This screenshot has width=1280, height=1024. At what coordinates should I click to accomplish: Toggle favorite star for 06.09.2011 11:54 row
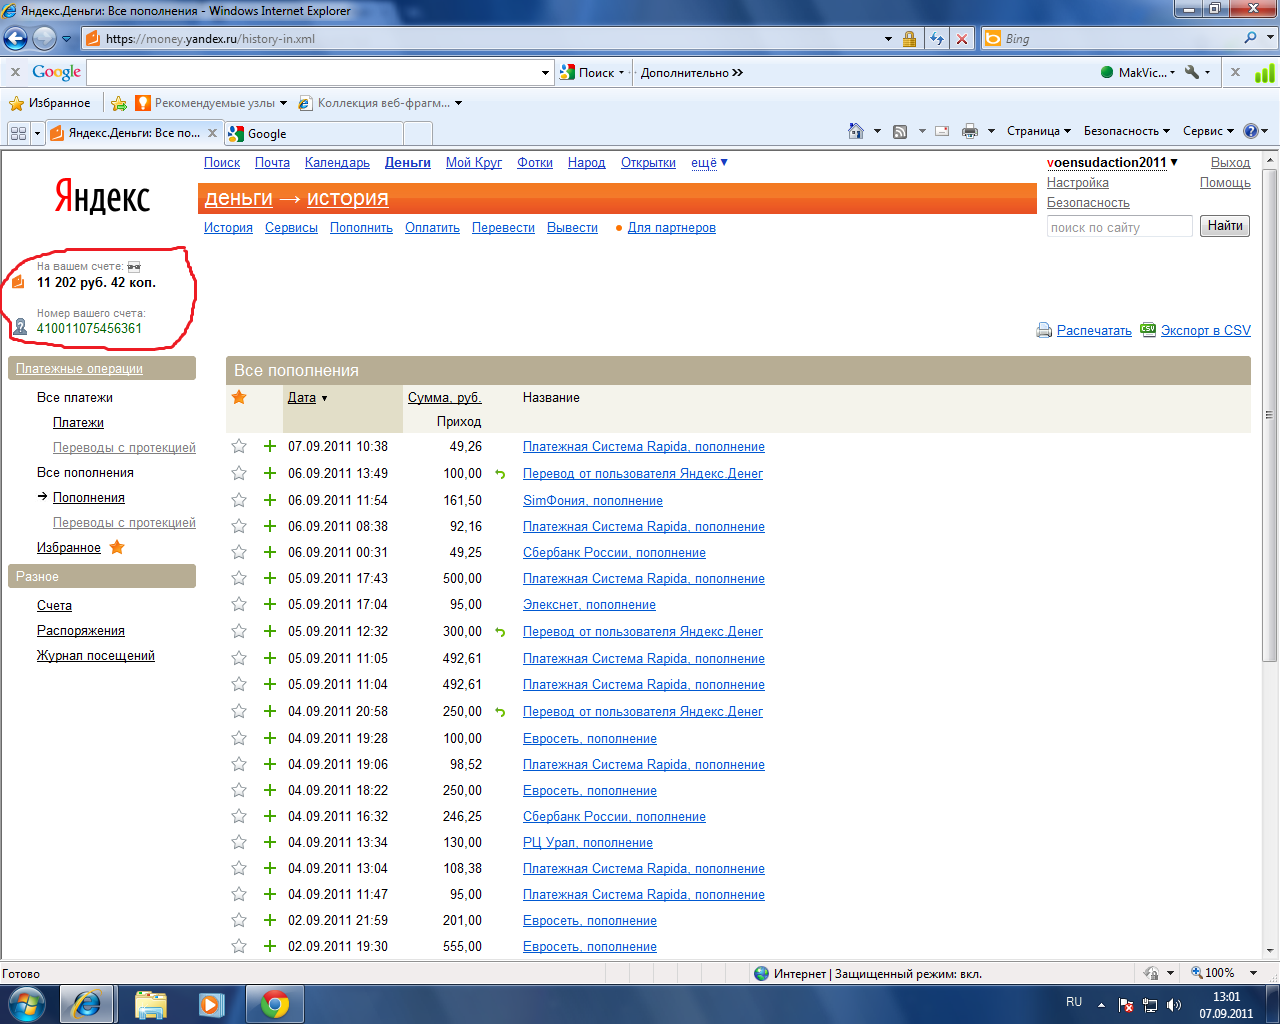[238, 500]
